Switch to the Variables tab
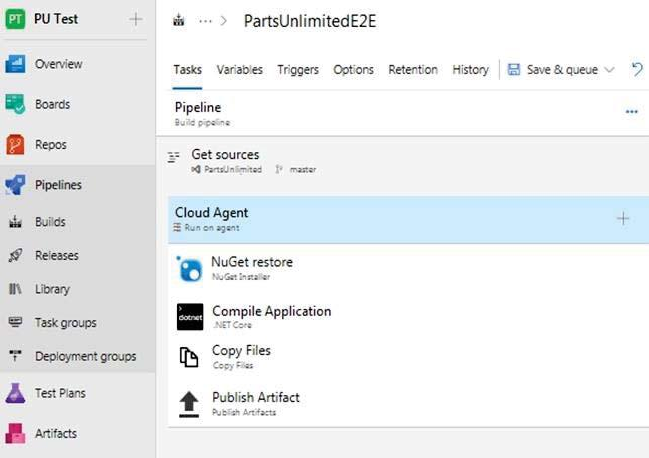649x458 pixels. pos(240,70)
